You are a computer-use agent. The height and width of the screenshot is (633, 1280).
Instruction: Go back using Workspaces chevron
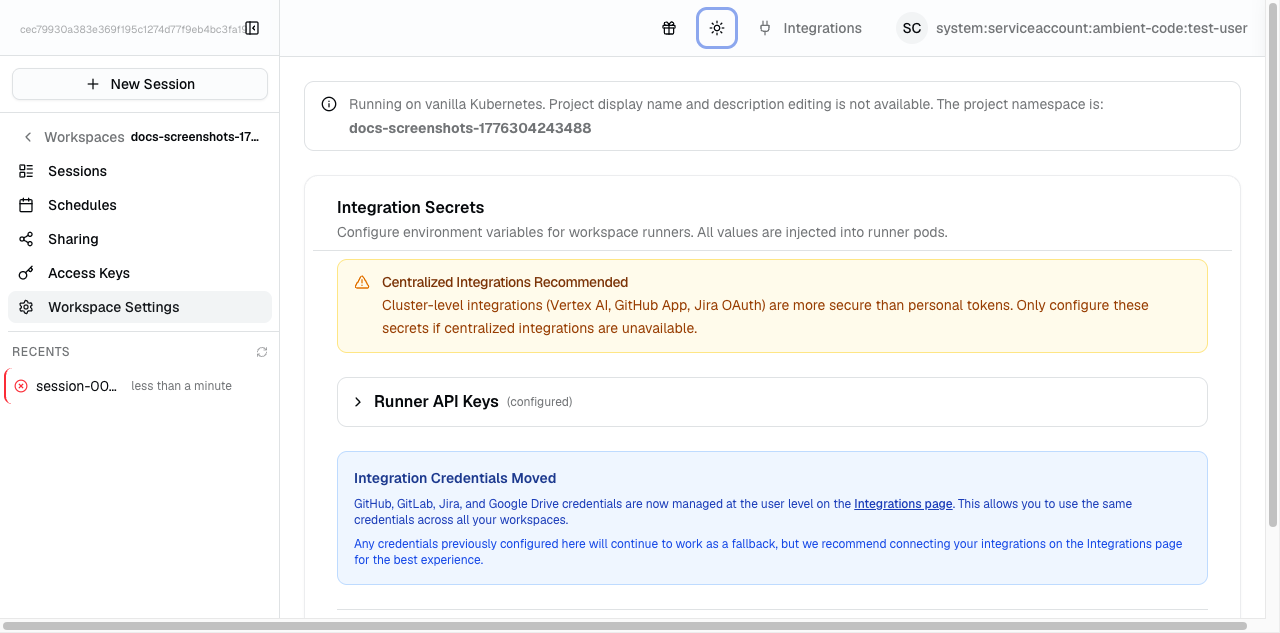tap(28, 137)
